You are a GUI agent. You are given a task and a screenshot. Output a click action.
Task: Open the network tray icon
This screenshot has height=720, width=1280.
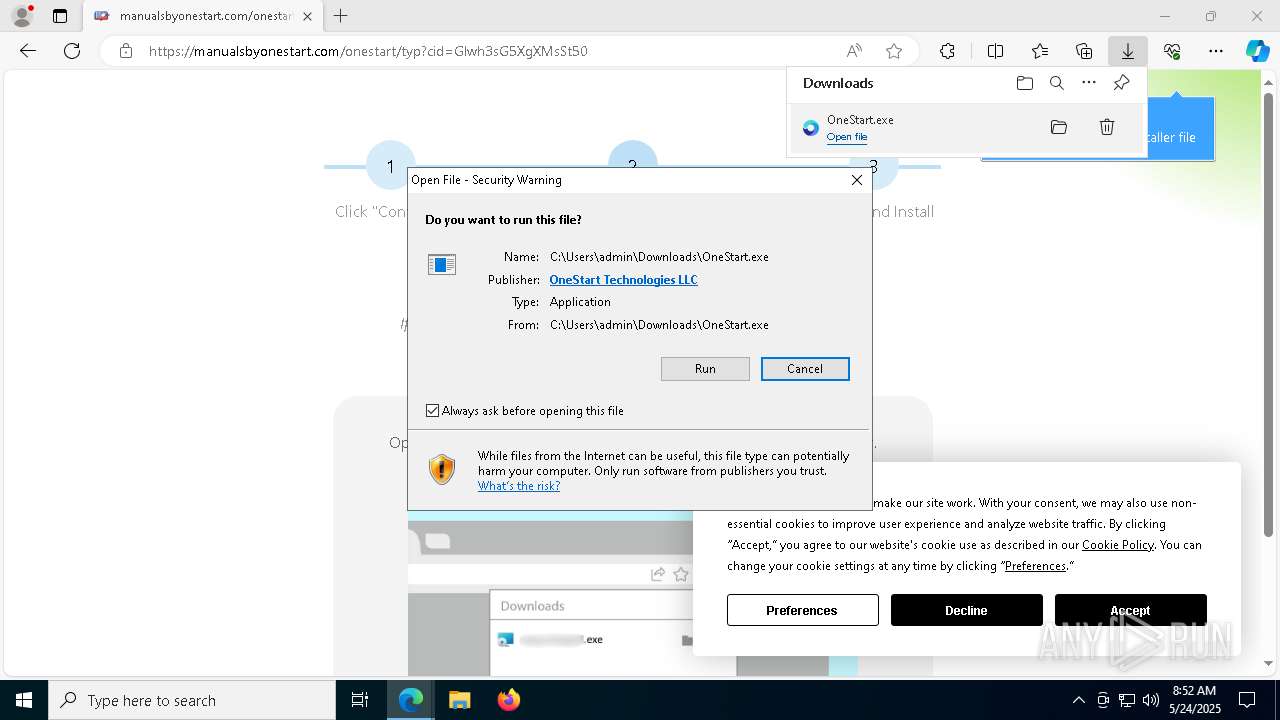pos(1127,700)
